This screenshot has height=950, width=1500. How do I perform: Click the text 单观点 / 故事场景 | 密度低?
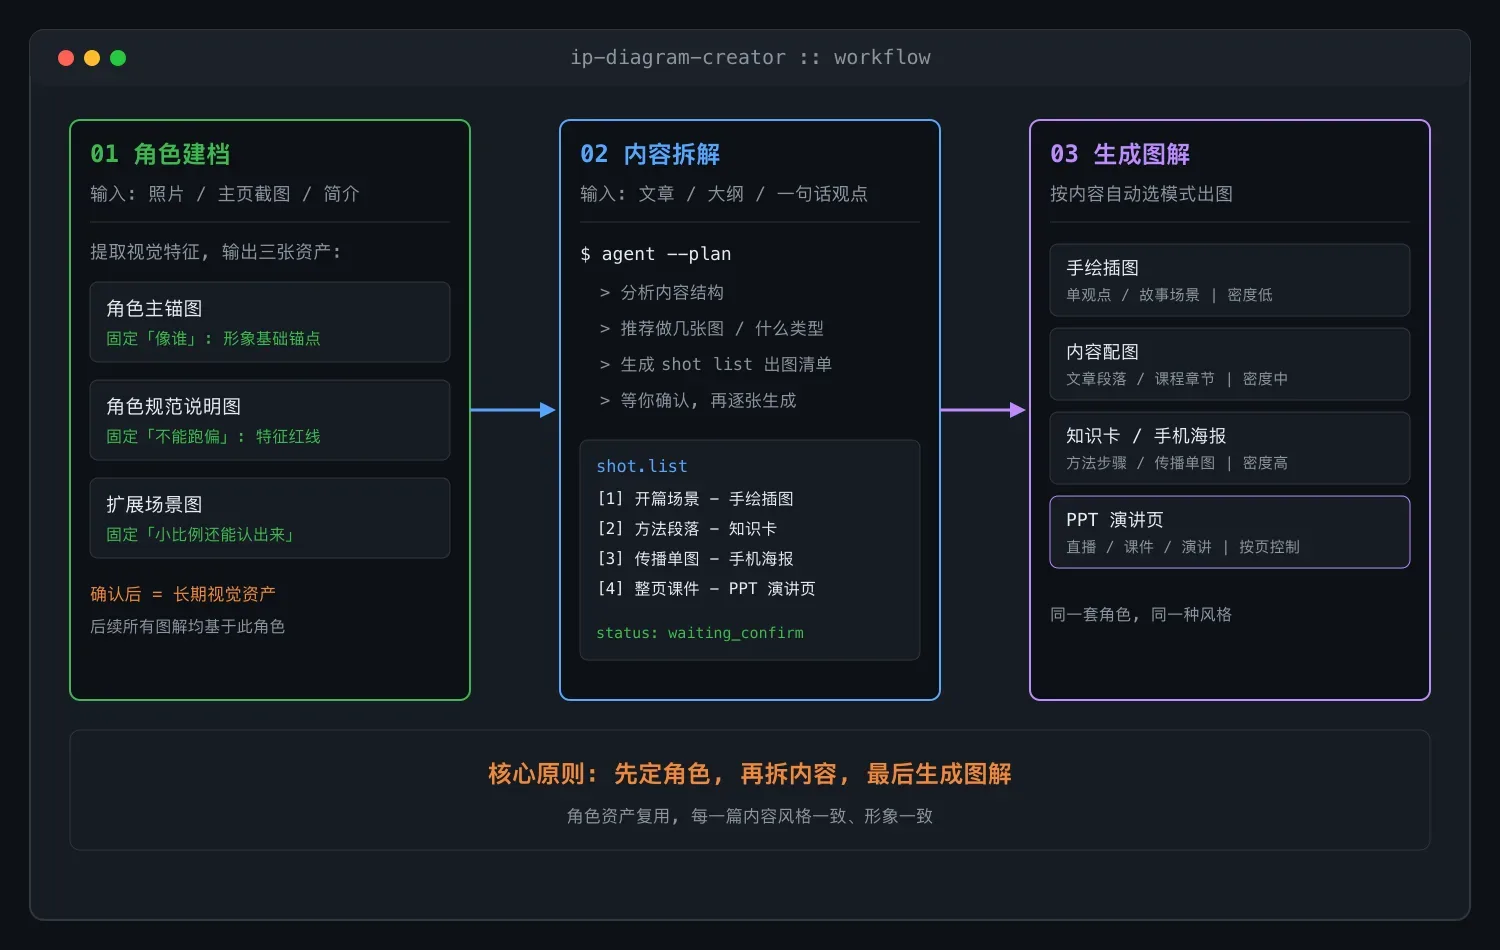click(x=1170, y=295)
